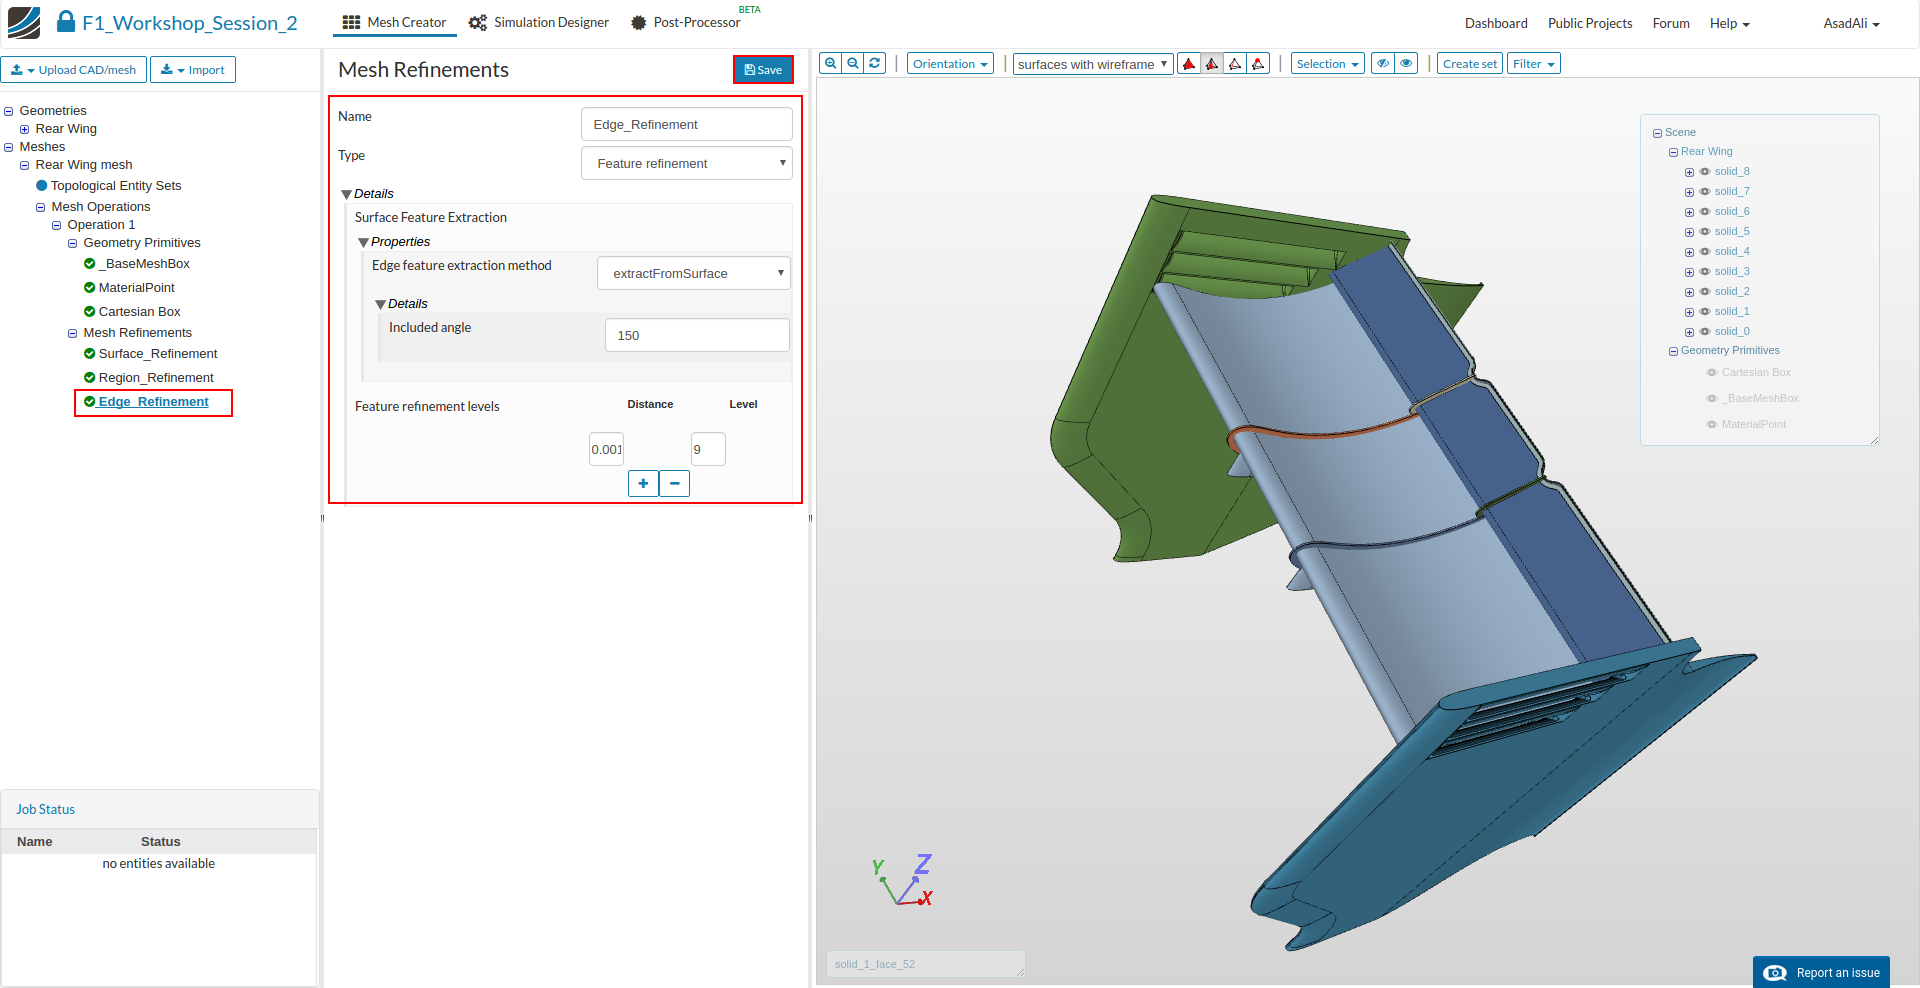Open the Orientation dropdown
This screenshot has height=988, width=1920.
click(950, 64)
